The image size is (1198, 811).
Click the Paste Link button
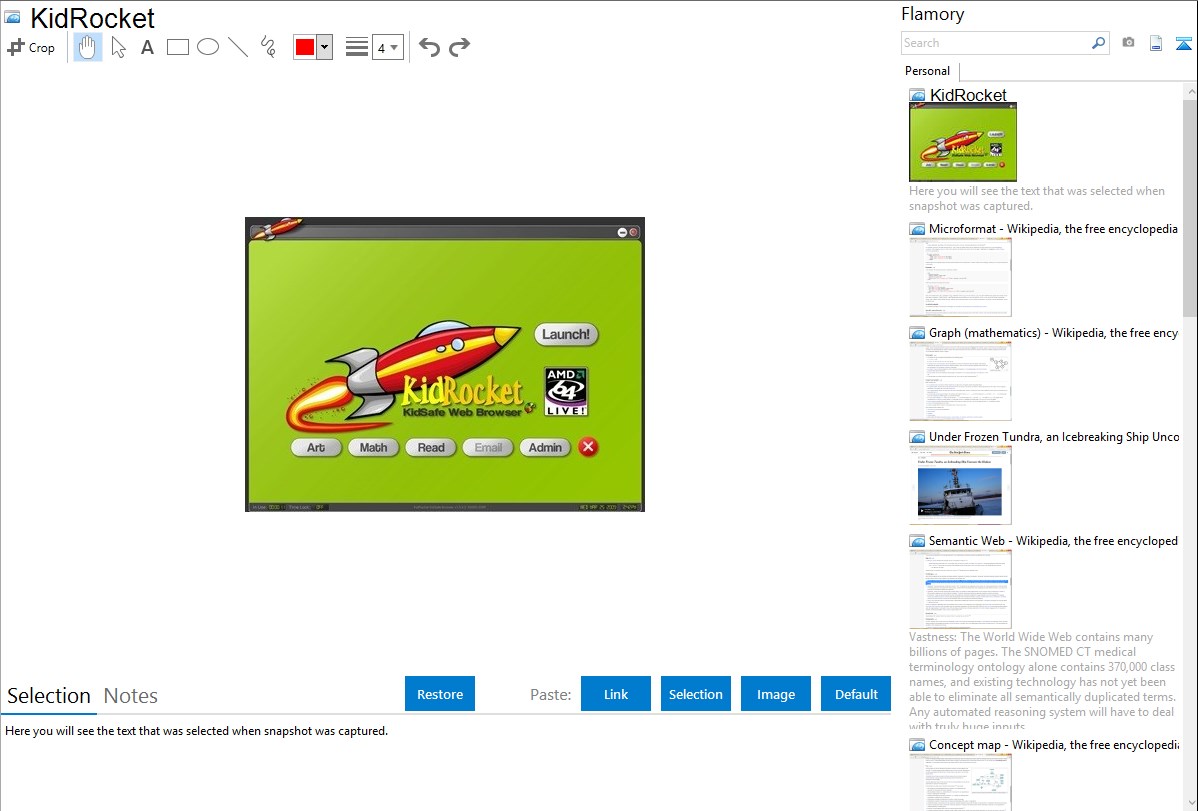click(616, 694)
